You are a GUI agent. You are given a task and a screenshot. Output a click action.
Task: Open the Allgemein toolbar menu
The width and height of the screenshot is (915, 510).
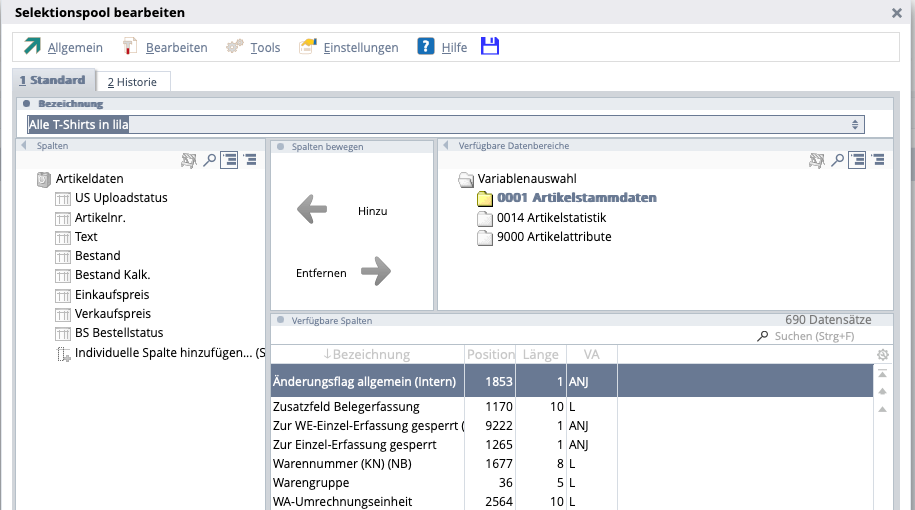click(63, 47)
